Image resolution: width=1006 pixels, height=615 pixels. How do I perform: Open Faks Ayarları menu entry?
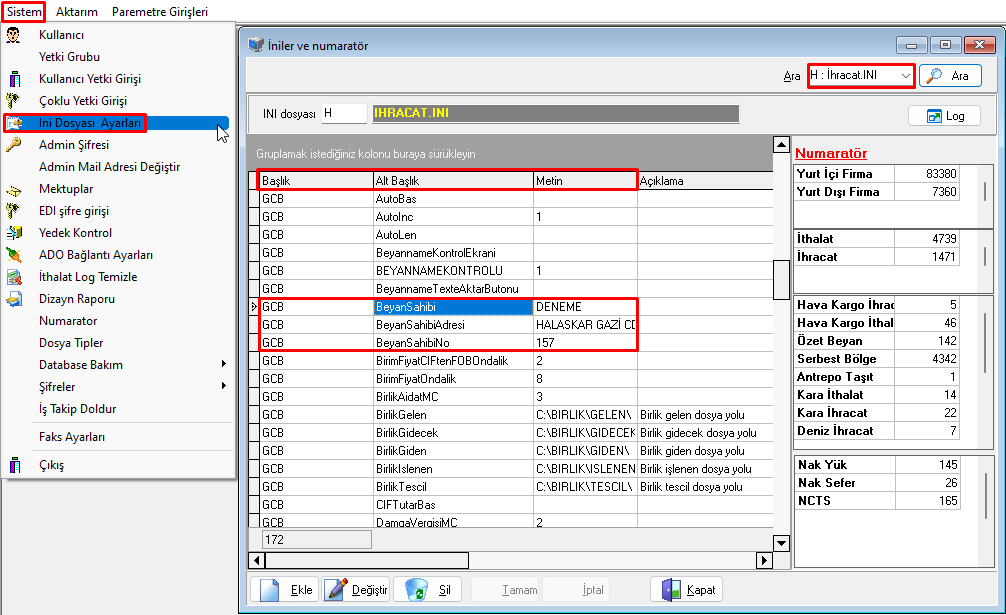click(x=72, y=437)
